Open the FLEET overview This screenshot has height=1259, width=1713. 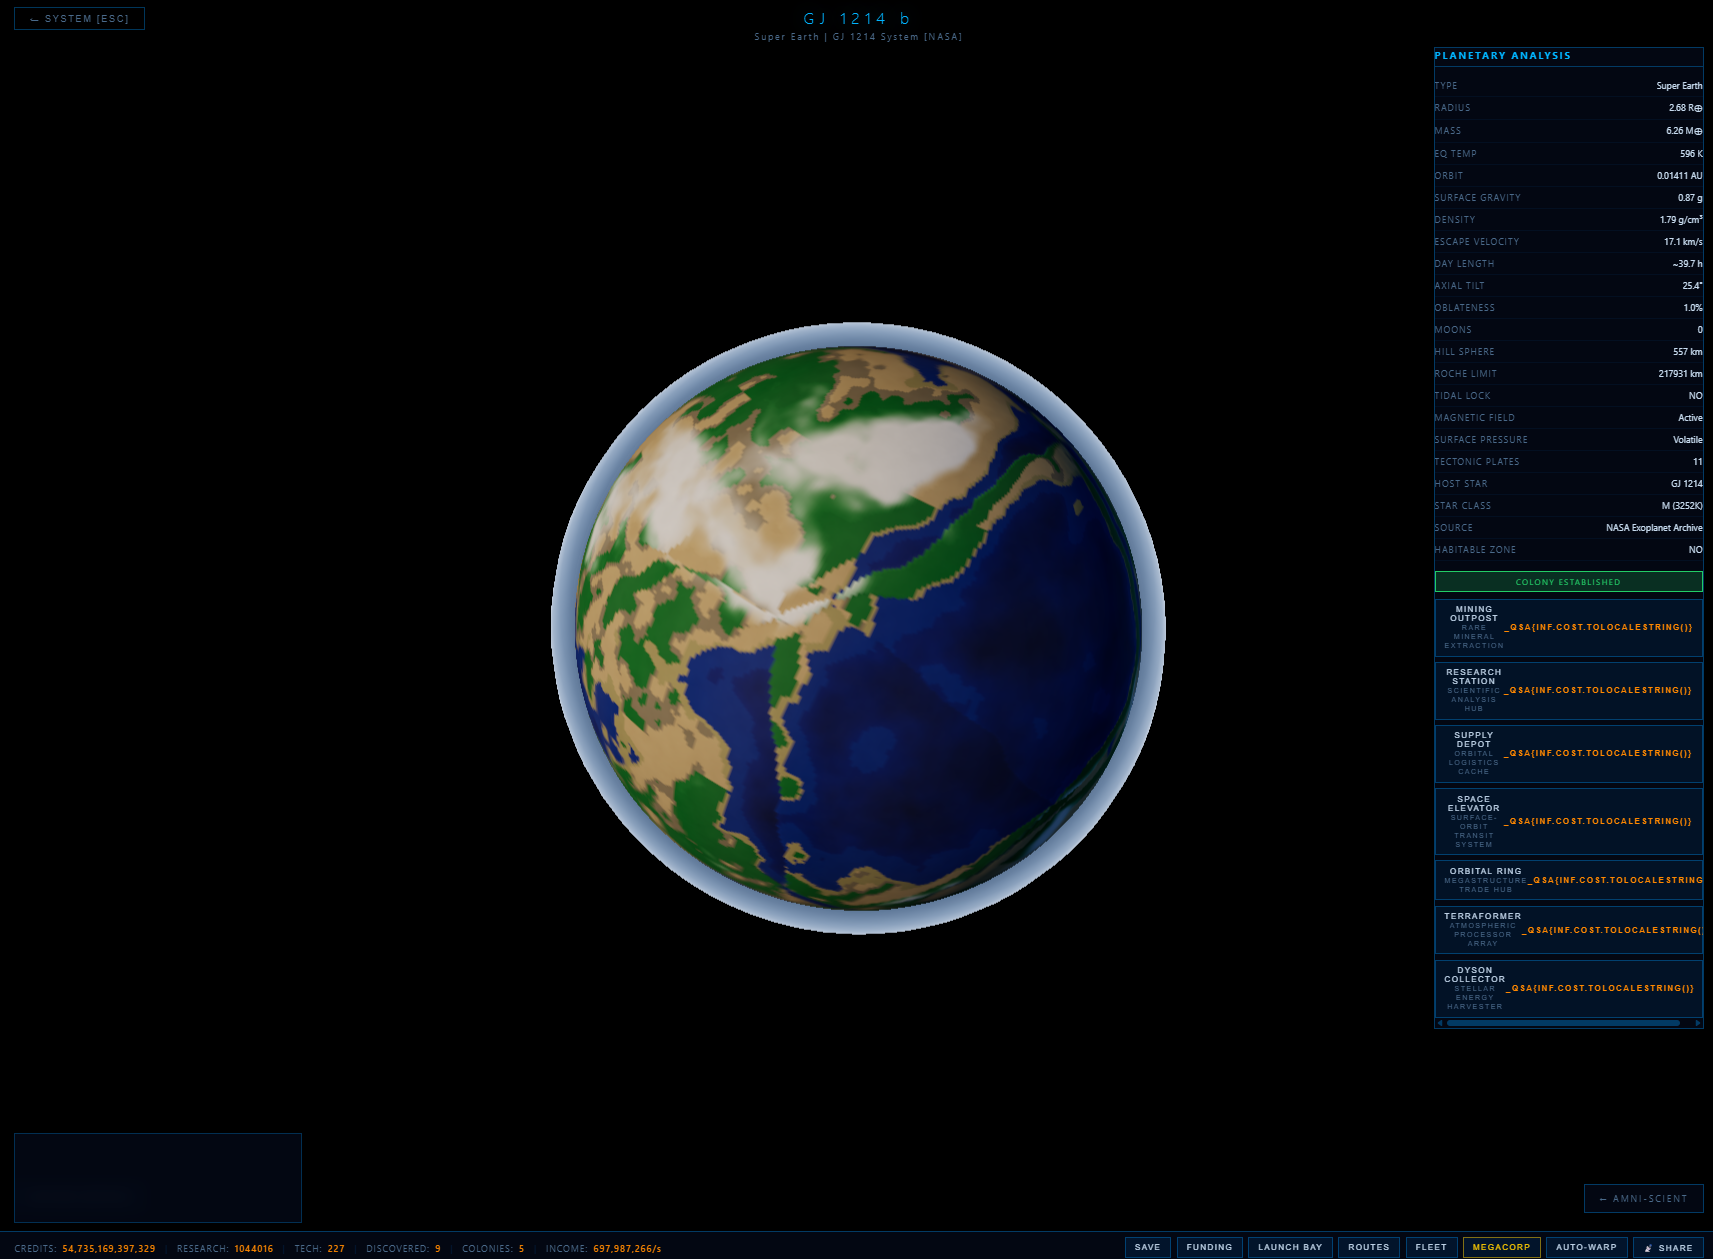click(x=1431, y=1247)
